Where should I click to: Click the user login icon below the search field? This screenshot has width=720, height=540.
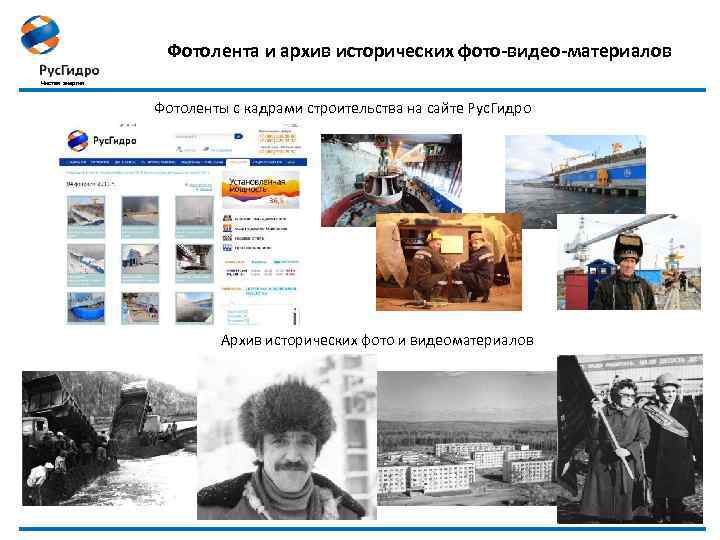(x=180, y=149)
